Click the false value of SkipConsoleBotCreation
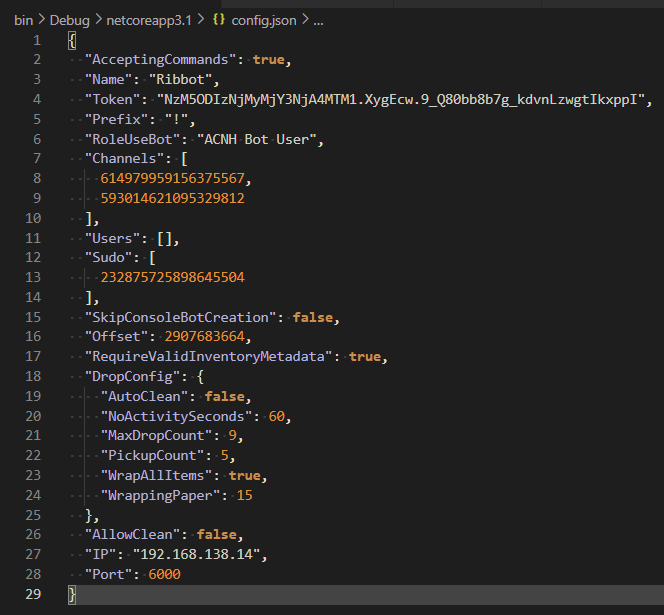Image resolution: width=664 pixels, height=615 pixels. tap(313, 318)
